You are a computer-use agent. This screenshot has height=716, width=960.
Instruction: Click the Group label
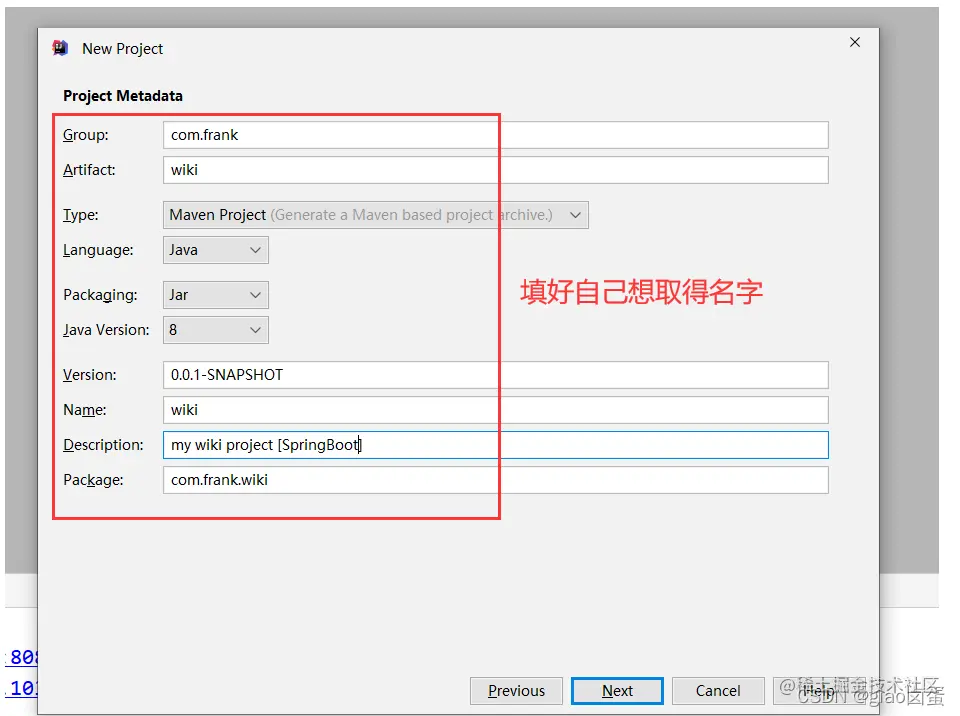86,135
